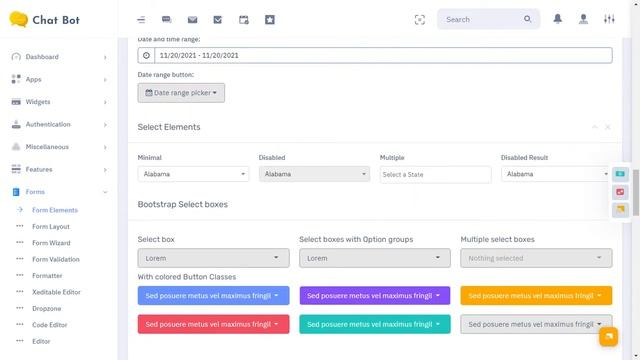
Task: Open Formatter submenu item
Action: click(47, 276)
